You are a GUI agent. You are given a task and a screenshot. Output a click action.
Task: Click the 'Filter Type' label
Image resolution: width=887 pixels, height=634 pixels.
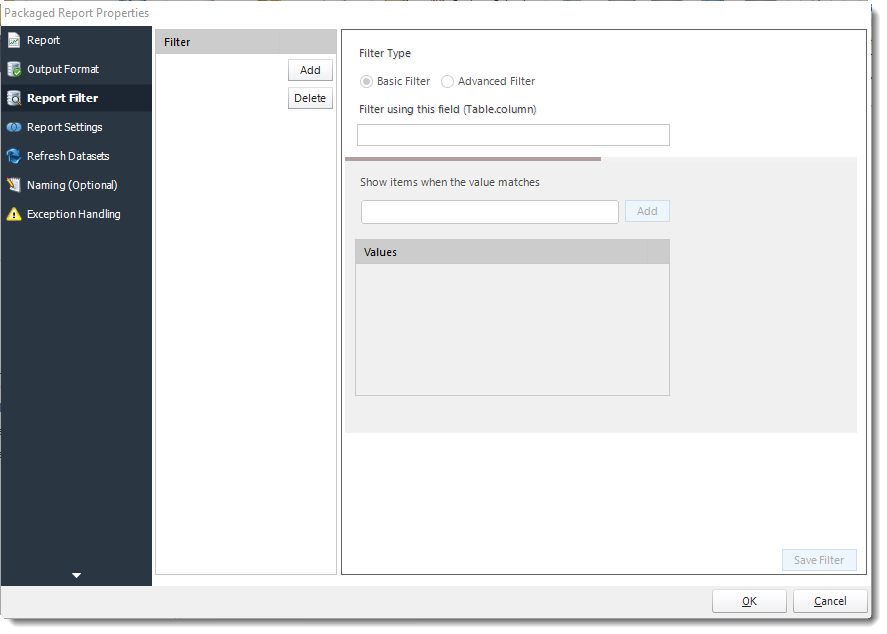pyautogui.click(x=385, y=53)
